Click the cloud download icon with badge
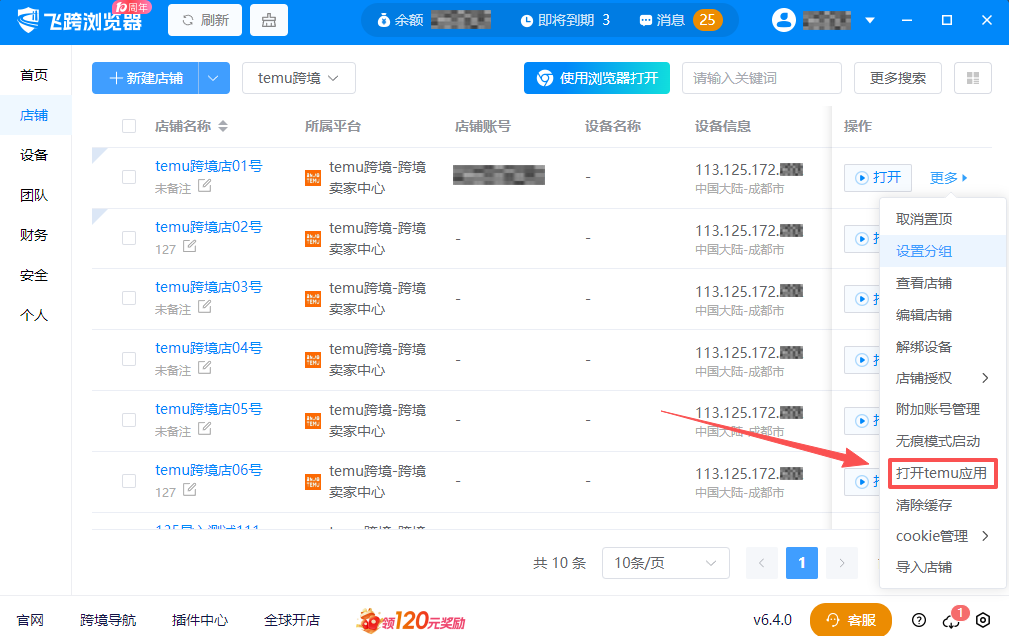 click(951, 620)
